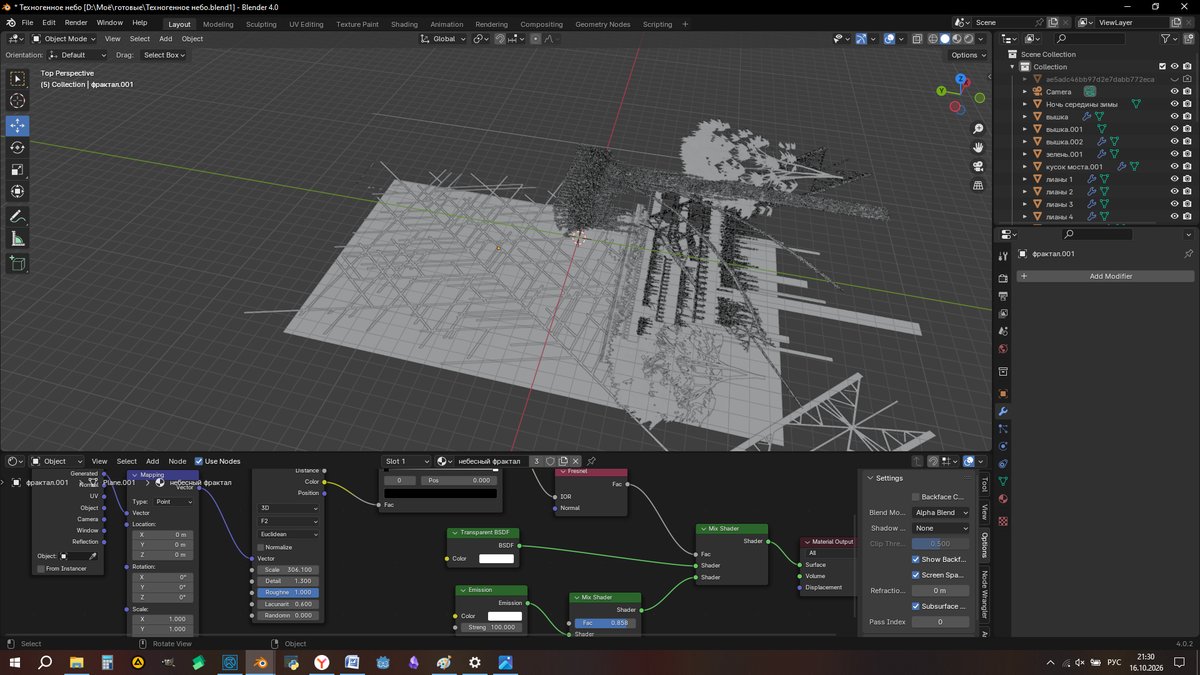The width and height of the screenshot is (1200, 675).
Task: Pick the Measure ruler tool
Action: click(18, 239)
